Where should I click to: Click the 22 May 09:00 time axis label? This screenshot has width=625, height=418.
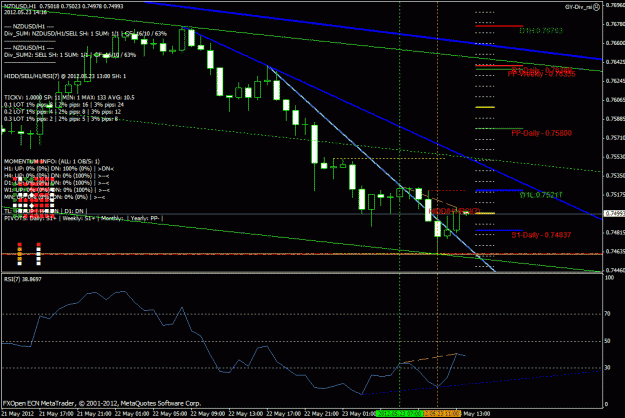tap(207, 414)
